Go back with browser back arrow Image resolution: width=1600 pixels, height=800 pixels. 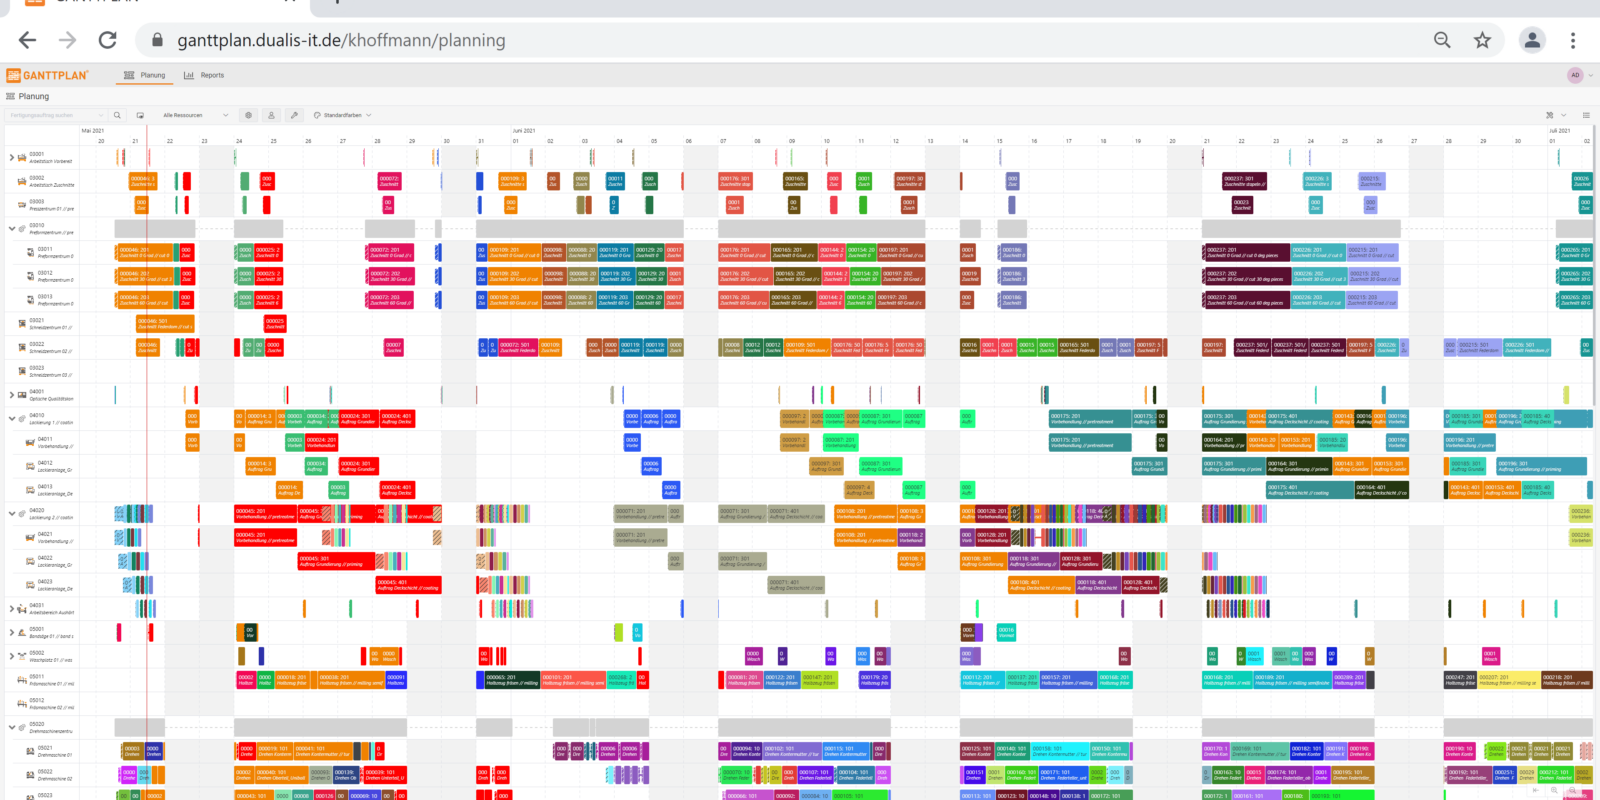27,40
